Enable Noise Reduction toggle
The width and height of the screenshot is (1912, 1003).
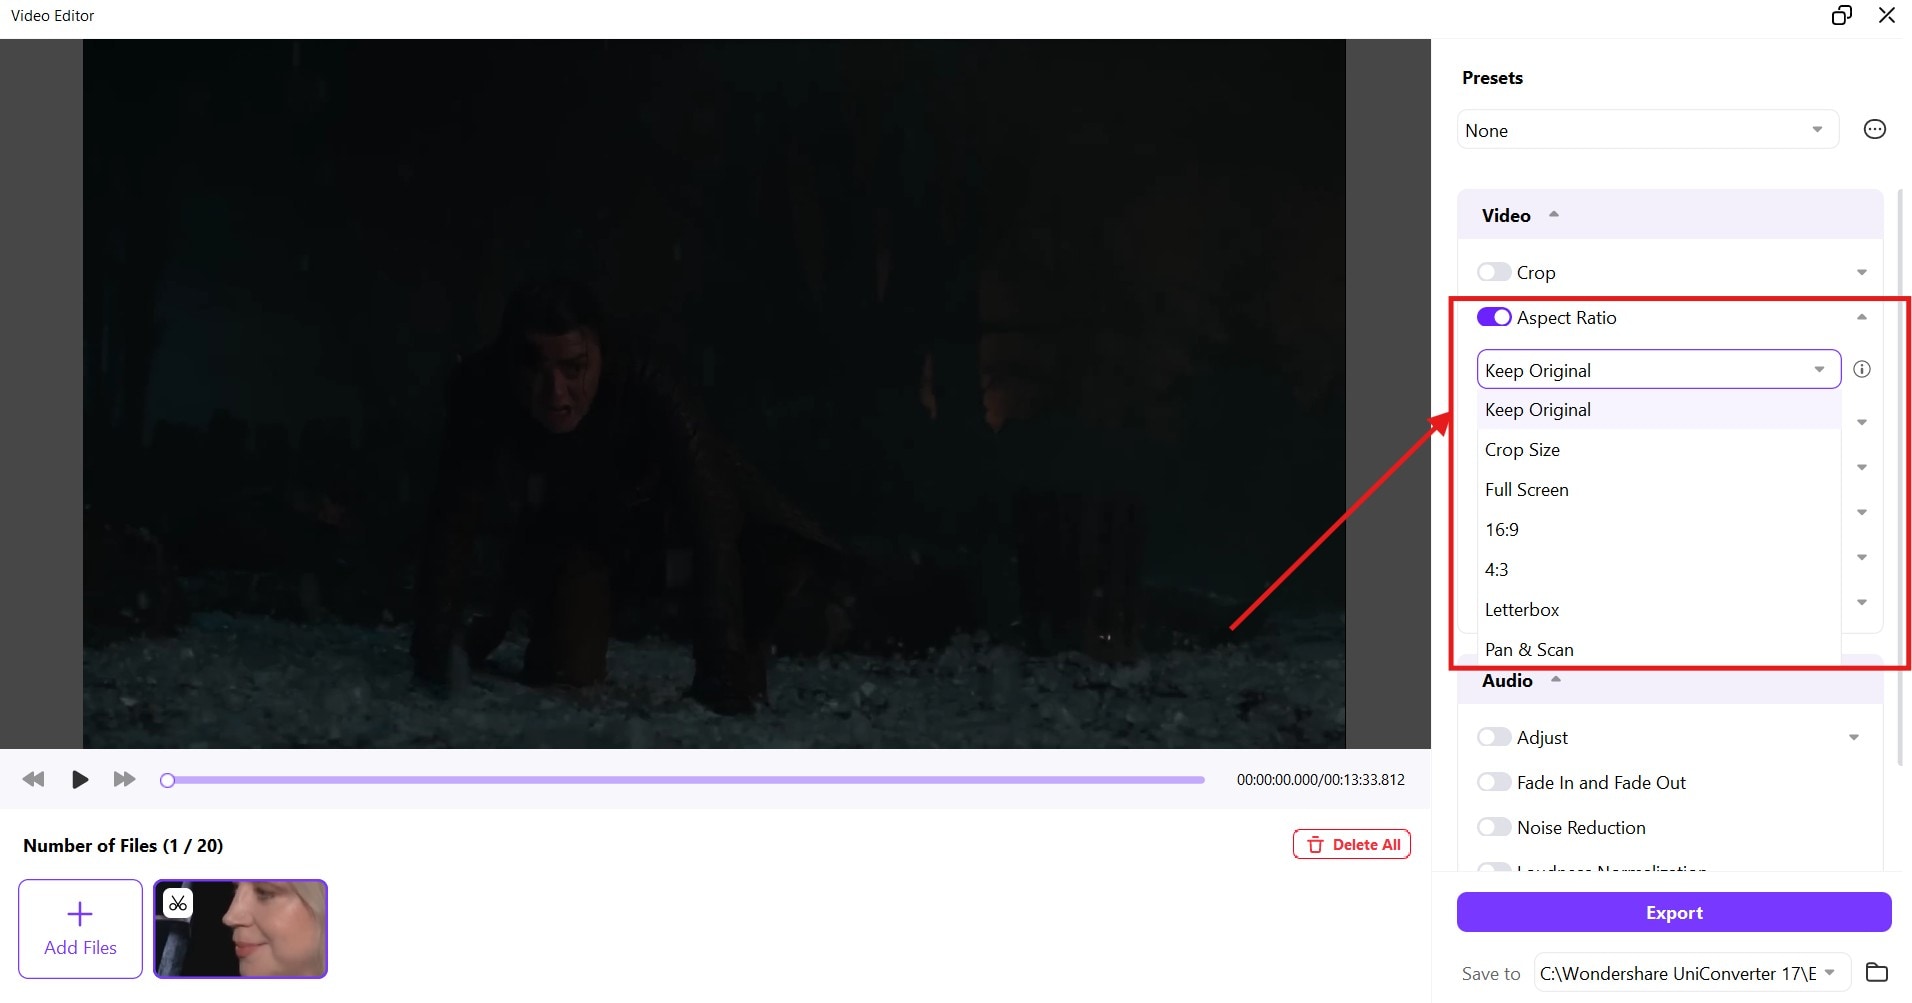pyautogui.click(x=1494, y=827)
